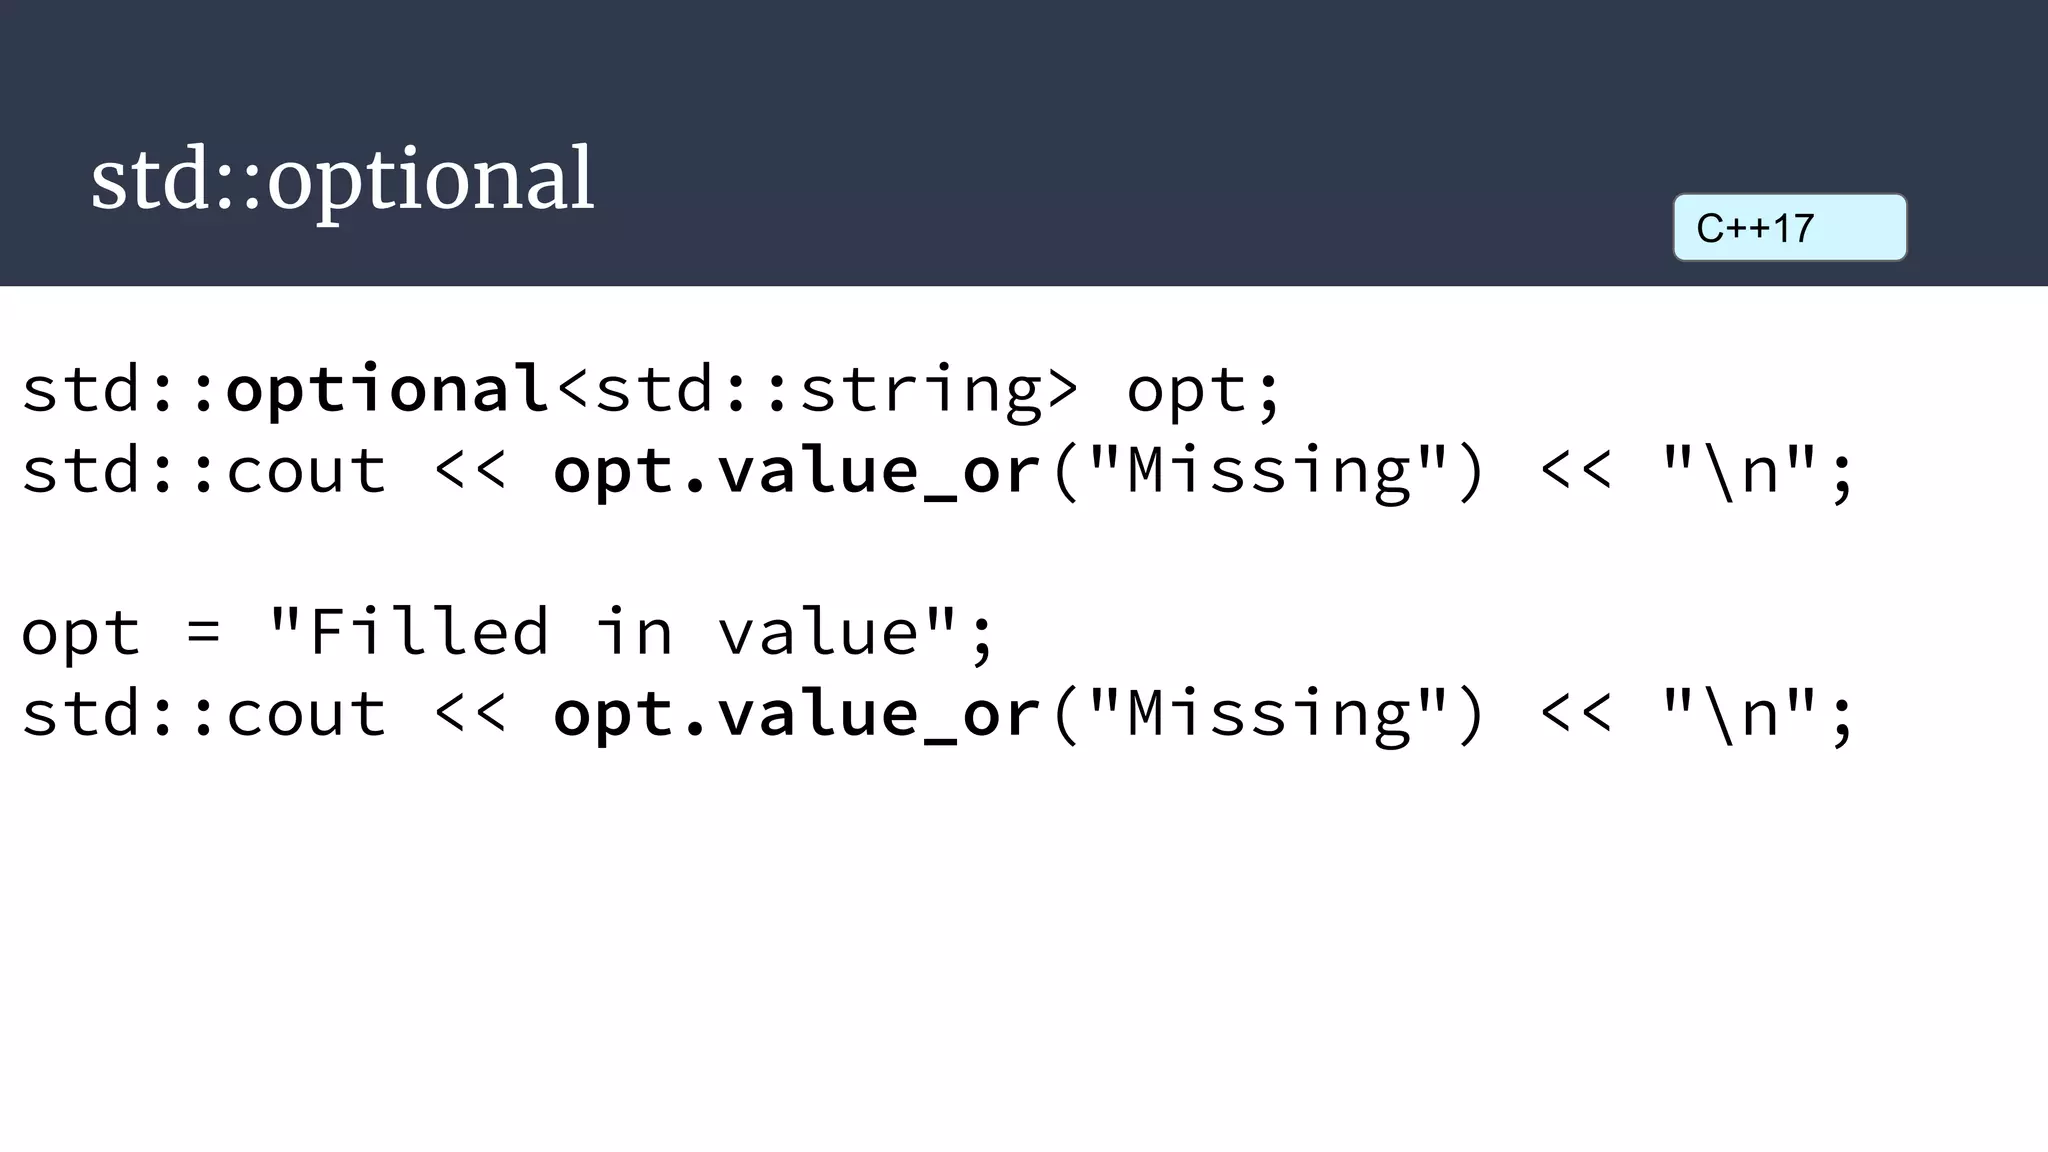Click the "\n" string on the final code line
2048x1152 pixels.
(x=1738, y=714)
